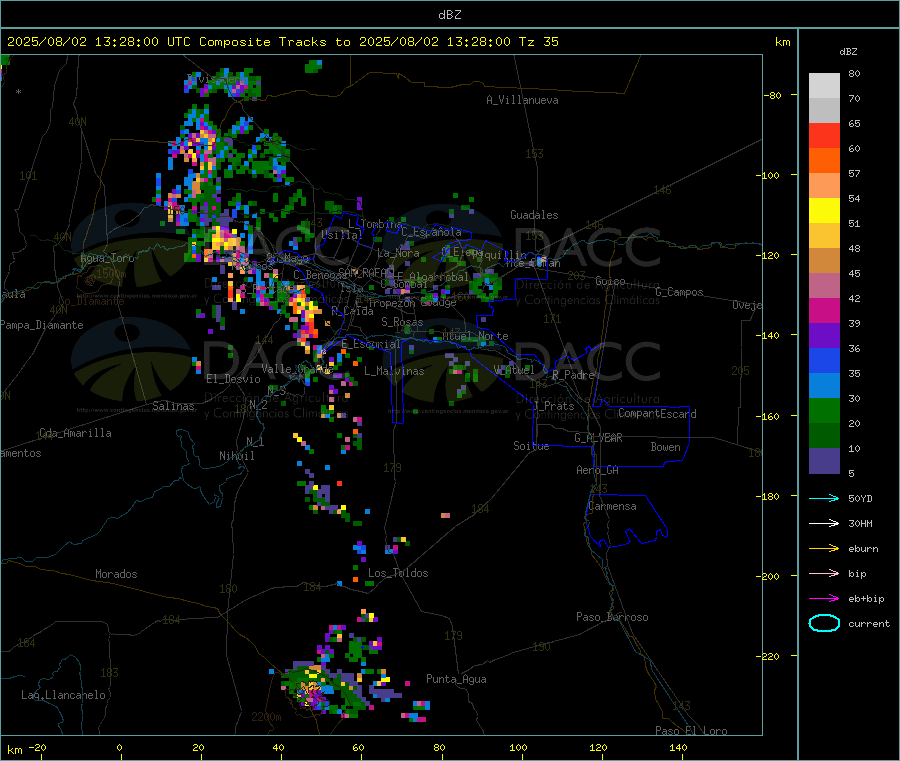Click the Paso_El_Loro label

click(x=691, y=731)
